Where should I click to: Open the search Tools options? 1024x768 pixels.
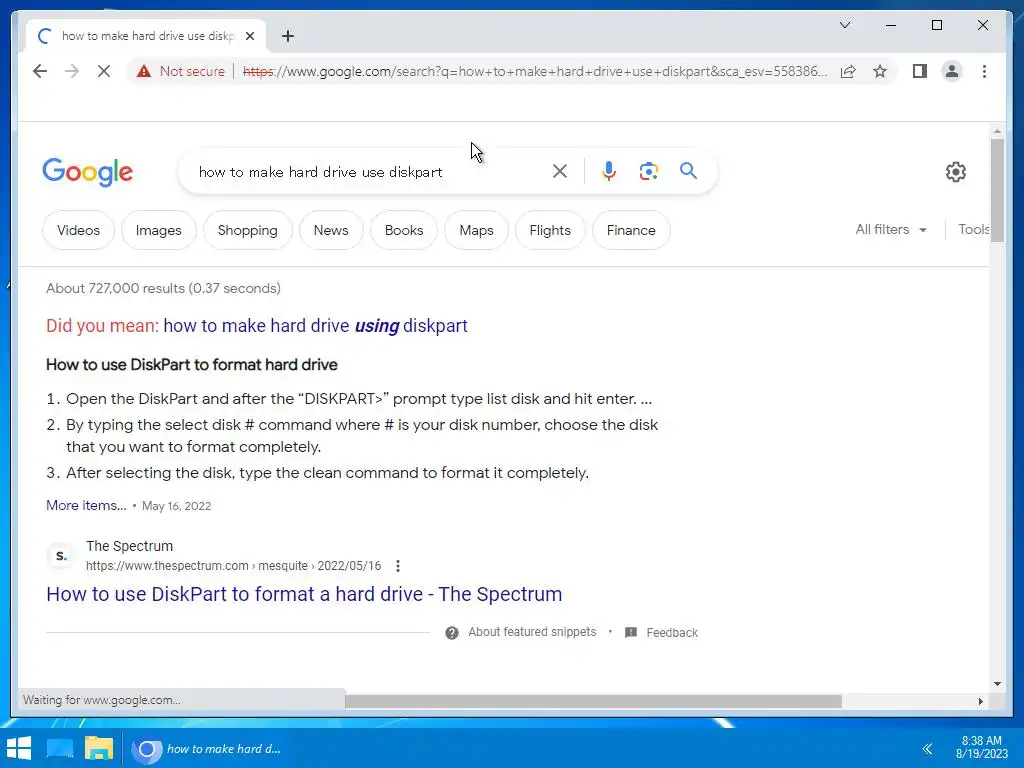(973, 229)
